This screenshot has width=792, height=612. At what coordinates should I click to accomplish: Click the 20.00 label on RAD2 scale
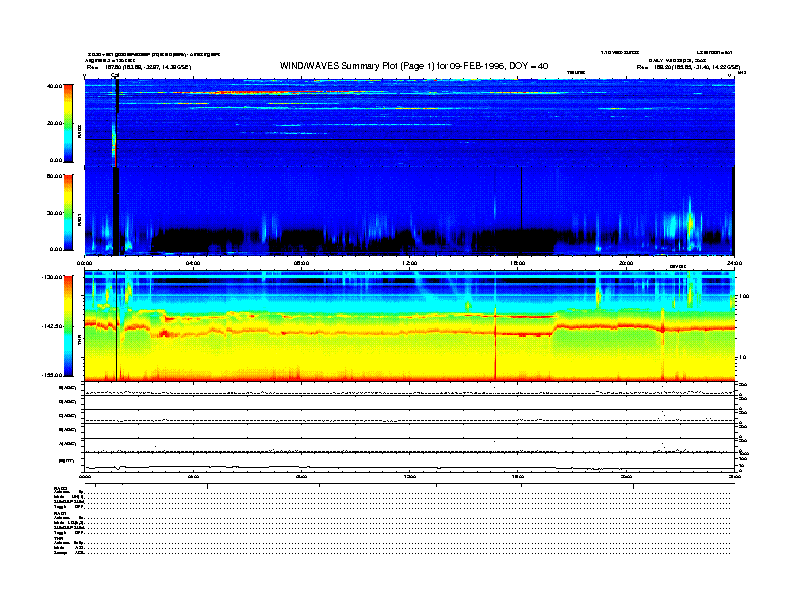[x=54, y=123]
